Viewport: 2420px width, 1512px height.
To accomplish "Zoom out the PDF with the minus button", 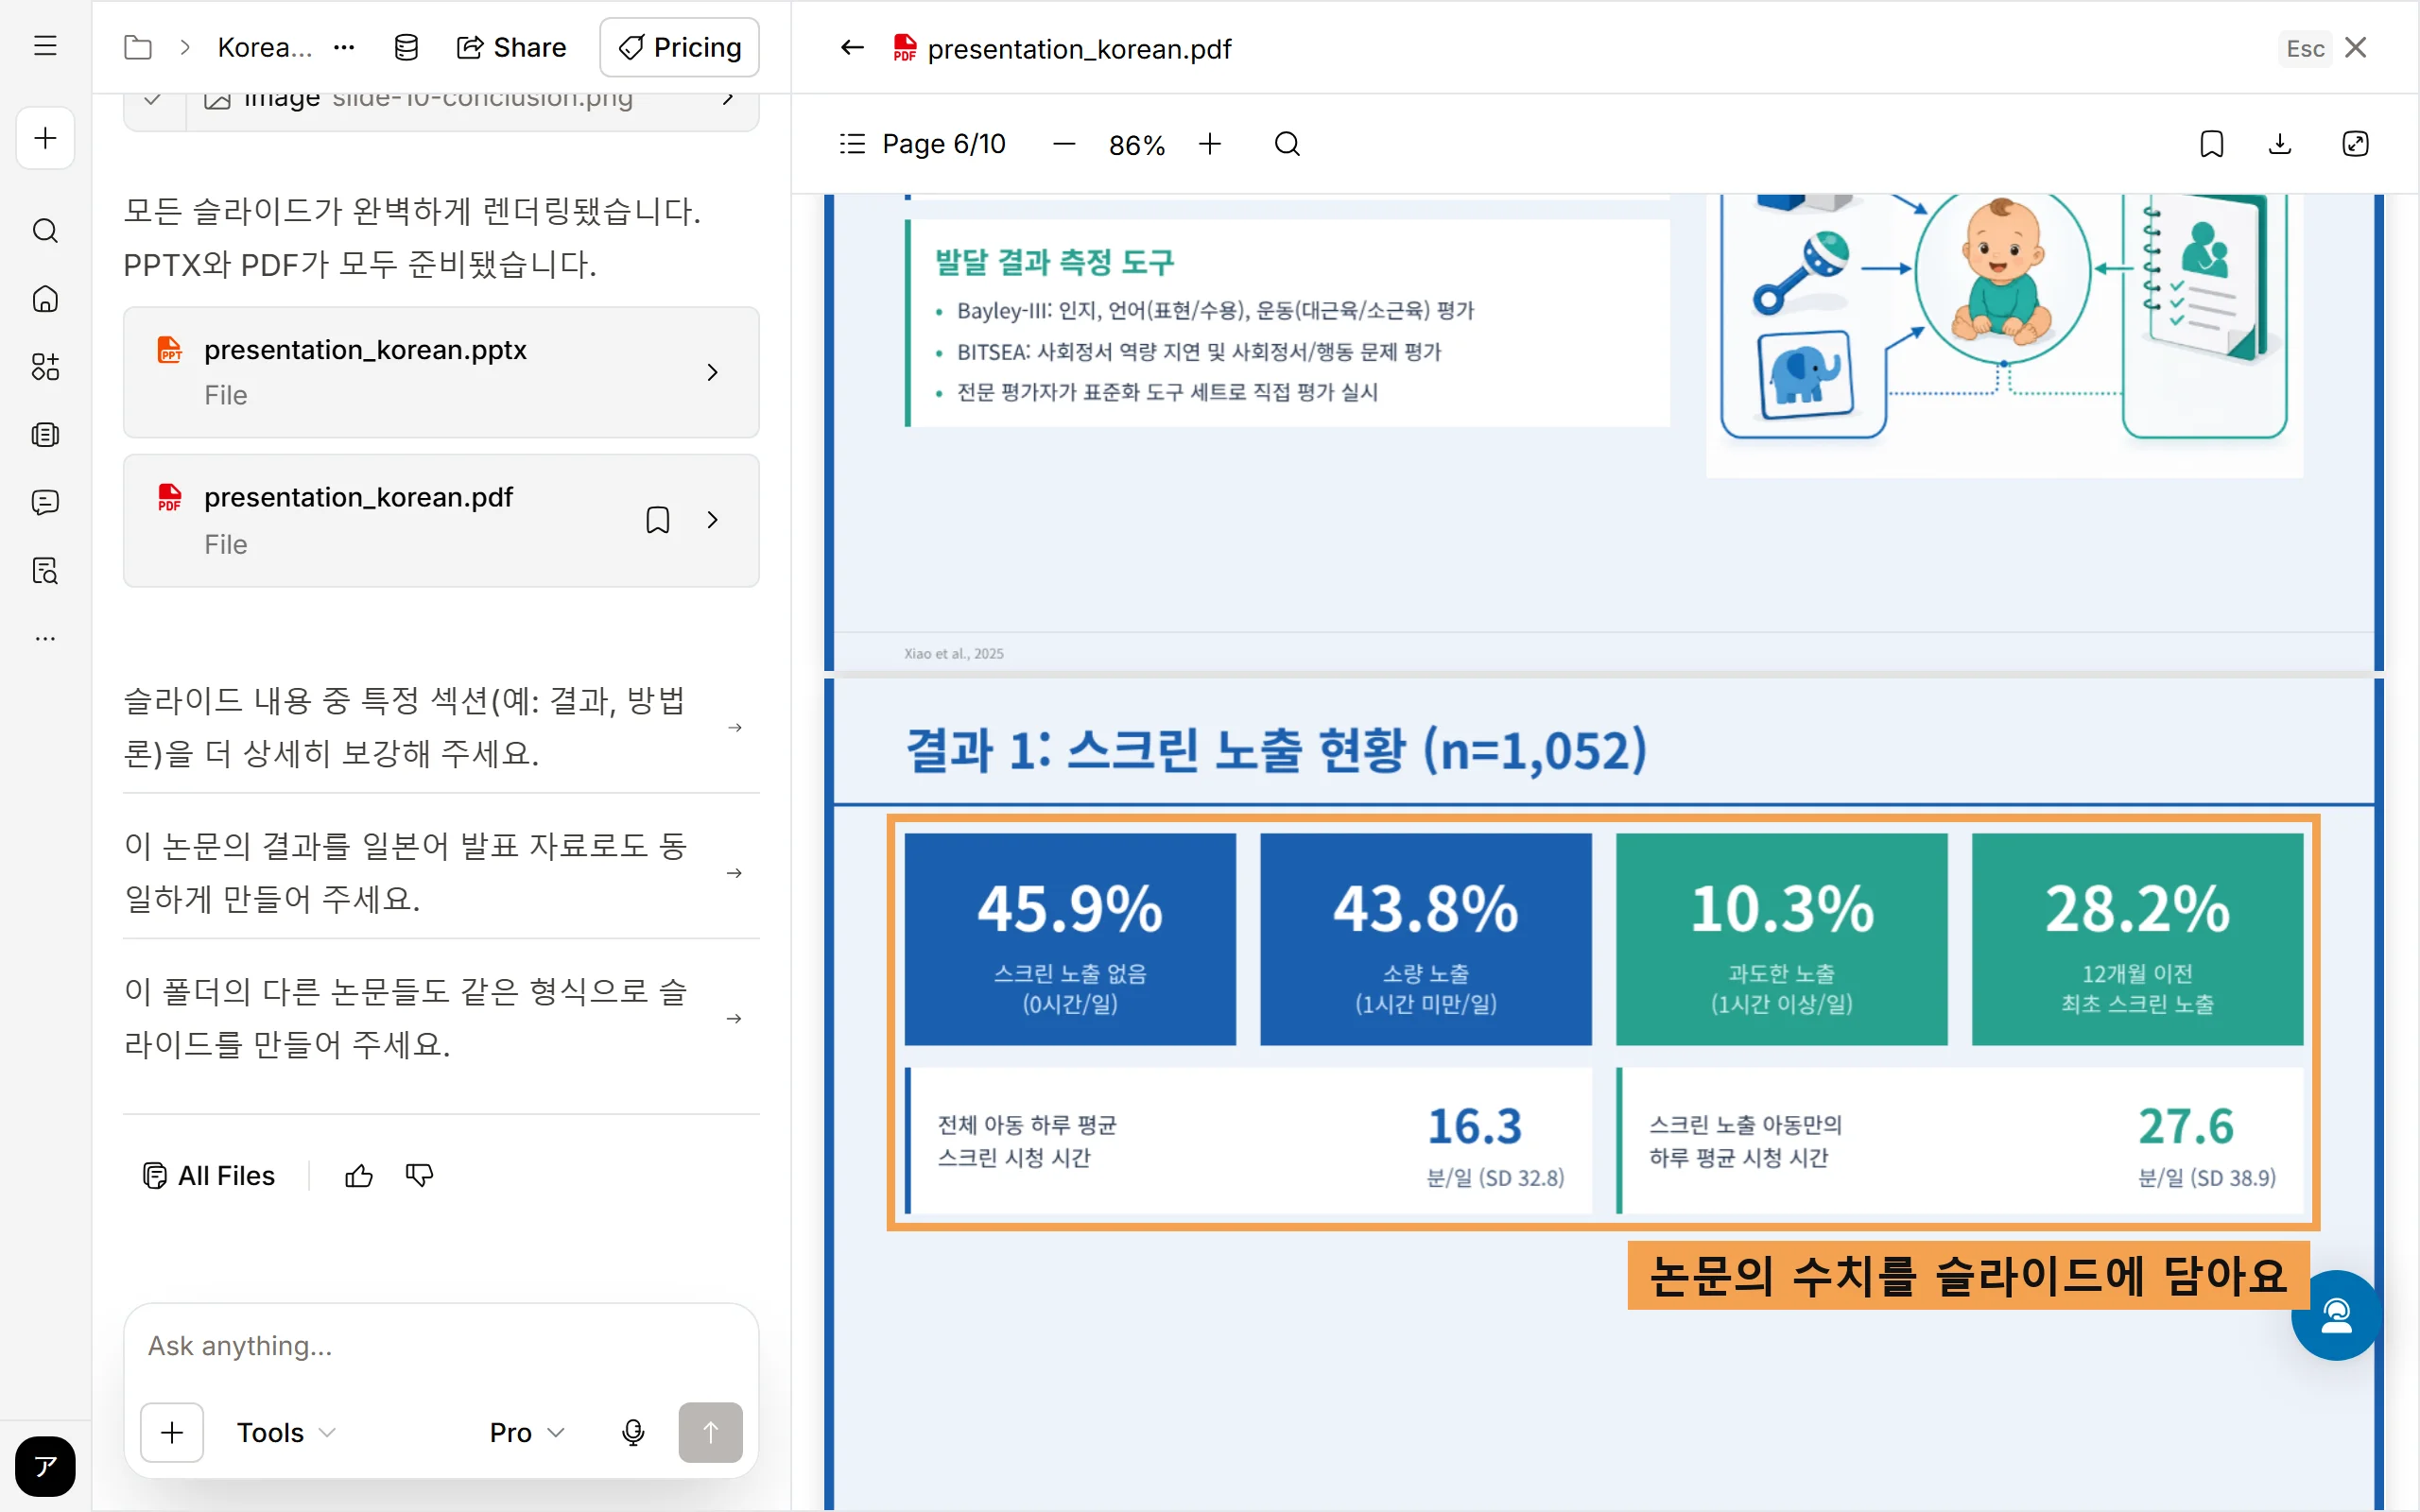I will (x=1064, y=144).
